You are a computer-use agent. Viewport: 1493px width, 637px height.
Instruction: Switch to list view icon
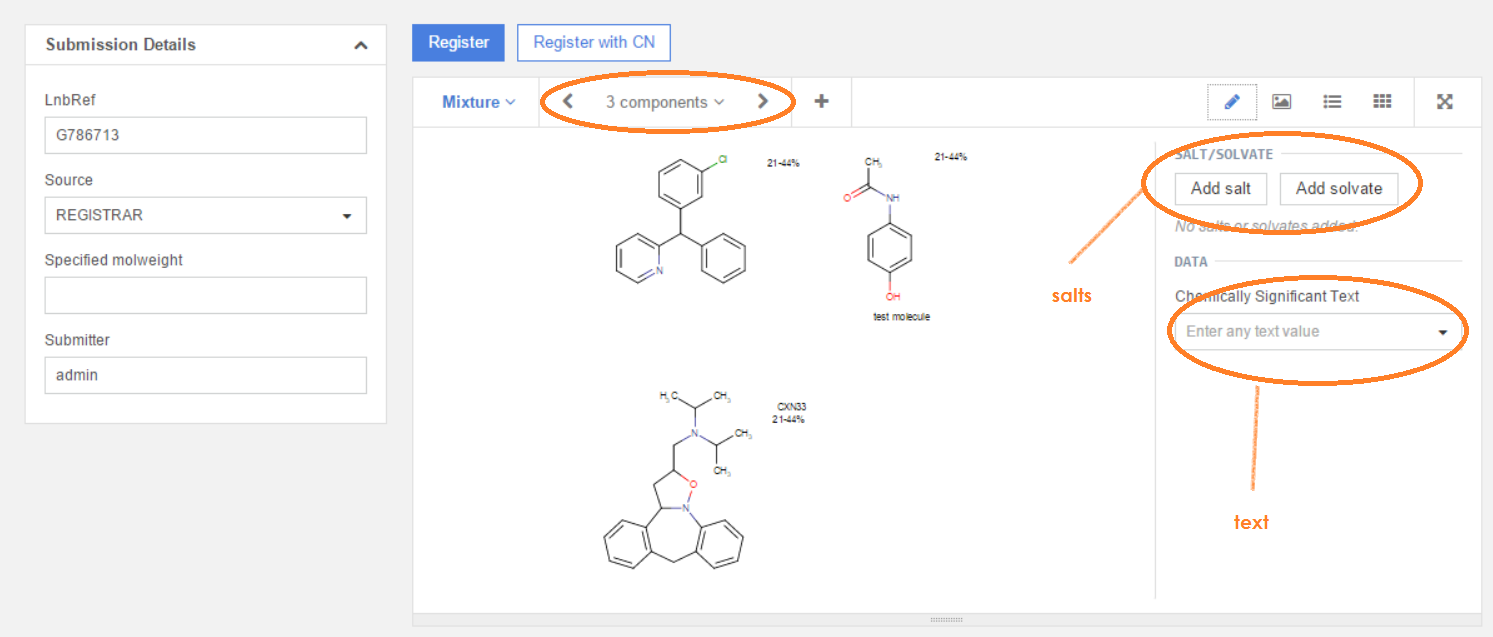(x=1332, y=101)
